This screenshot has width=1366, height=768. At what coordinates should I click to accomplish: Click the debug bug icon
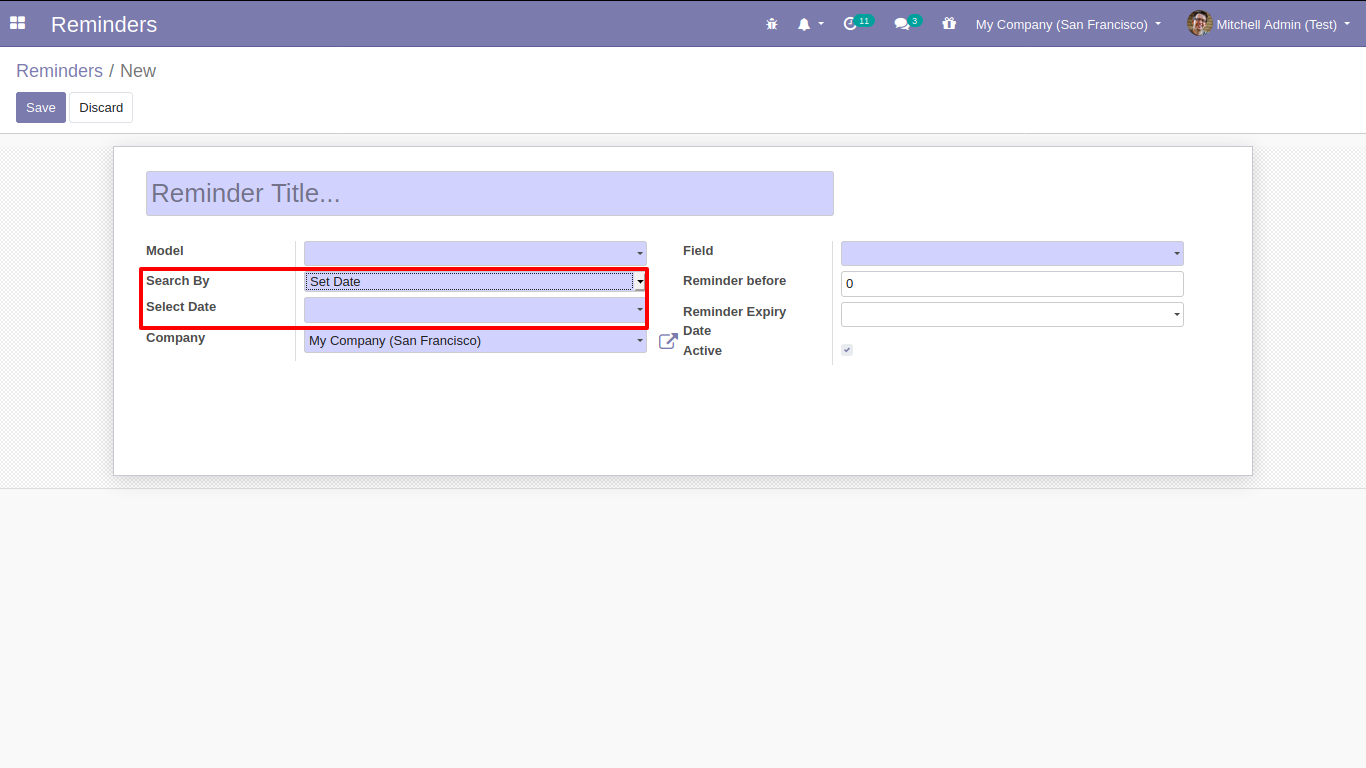pos(771,24)
